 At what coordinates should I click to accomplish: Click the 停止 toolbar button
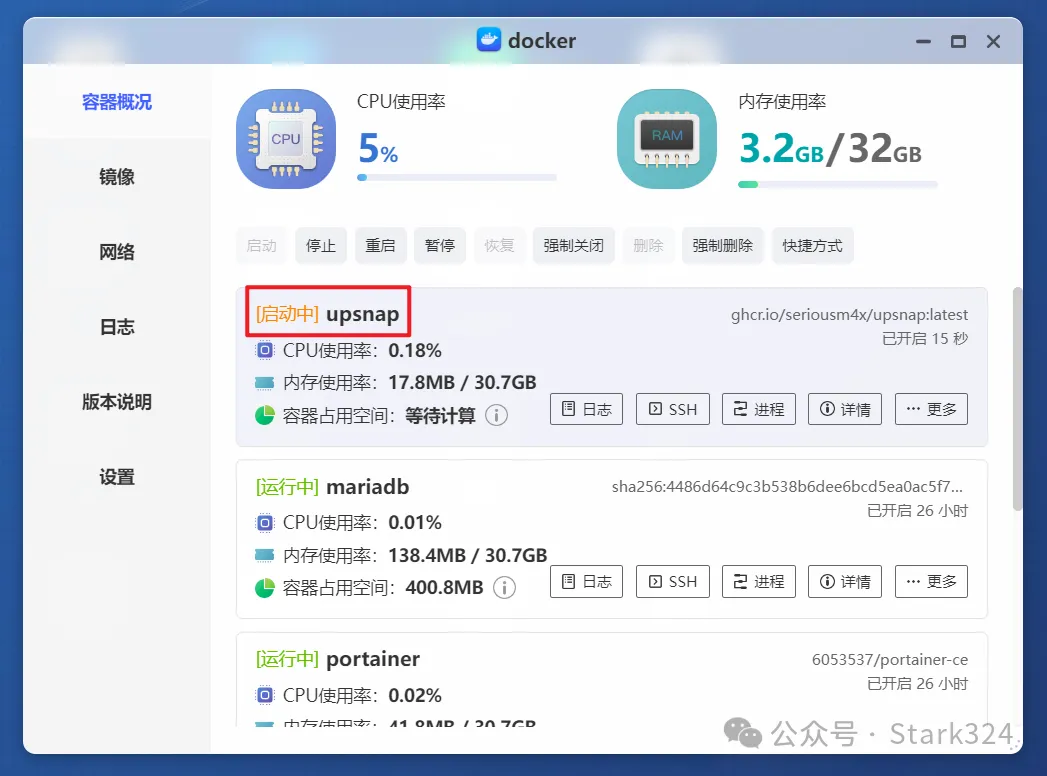(321, 246)
